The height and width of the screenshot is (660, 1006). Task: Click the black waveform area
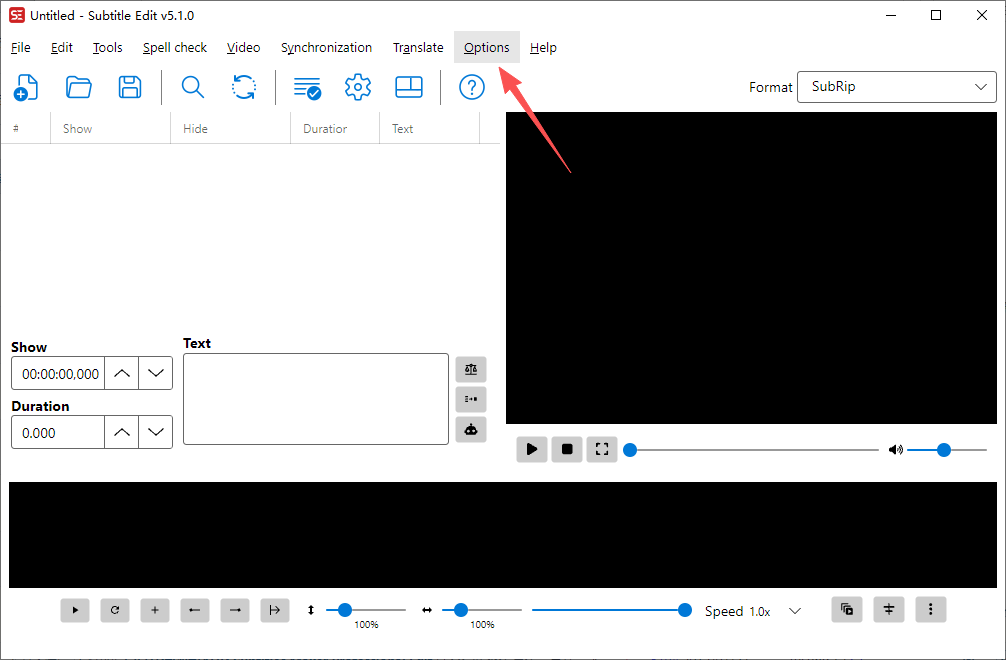503,535
